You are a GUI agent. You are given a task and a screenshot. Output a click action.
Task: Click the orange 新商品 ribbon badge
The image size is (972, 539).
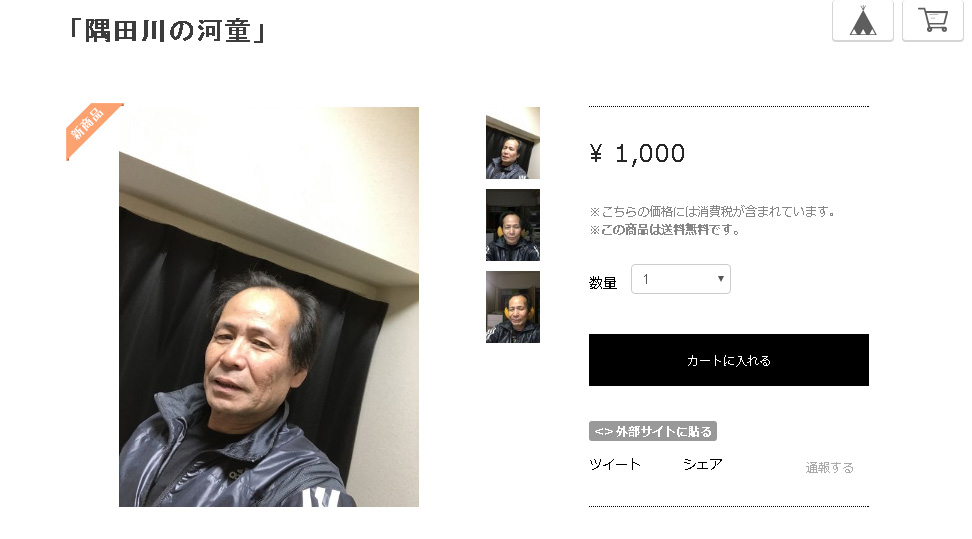pyautogui.click(x=91, y=129)
